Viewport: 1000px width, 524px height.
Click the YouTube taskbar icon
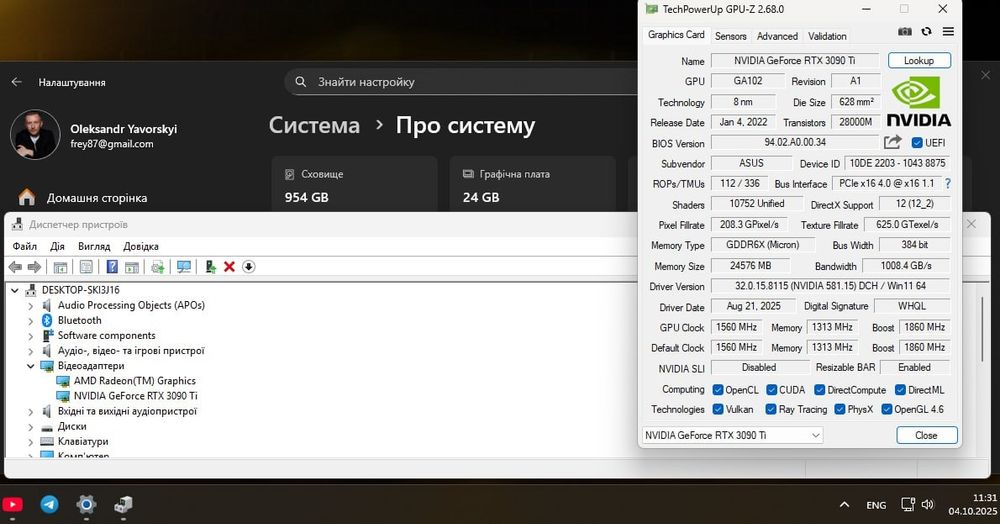click(12, 505)
